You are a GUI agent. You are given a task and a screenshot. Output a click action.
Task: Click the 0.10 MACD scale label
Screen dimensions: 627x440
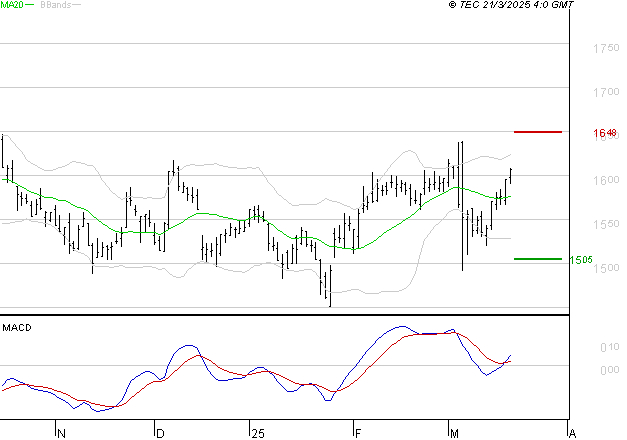click(610, 347)
